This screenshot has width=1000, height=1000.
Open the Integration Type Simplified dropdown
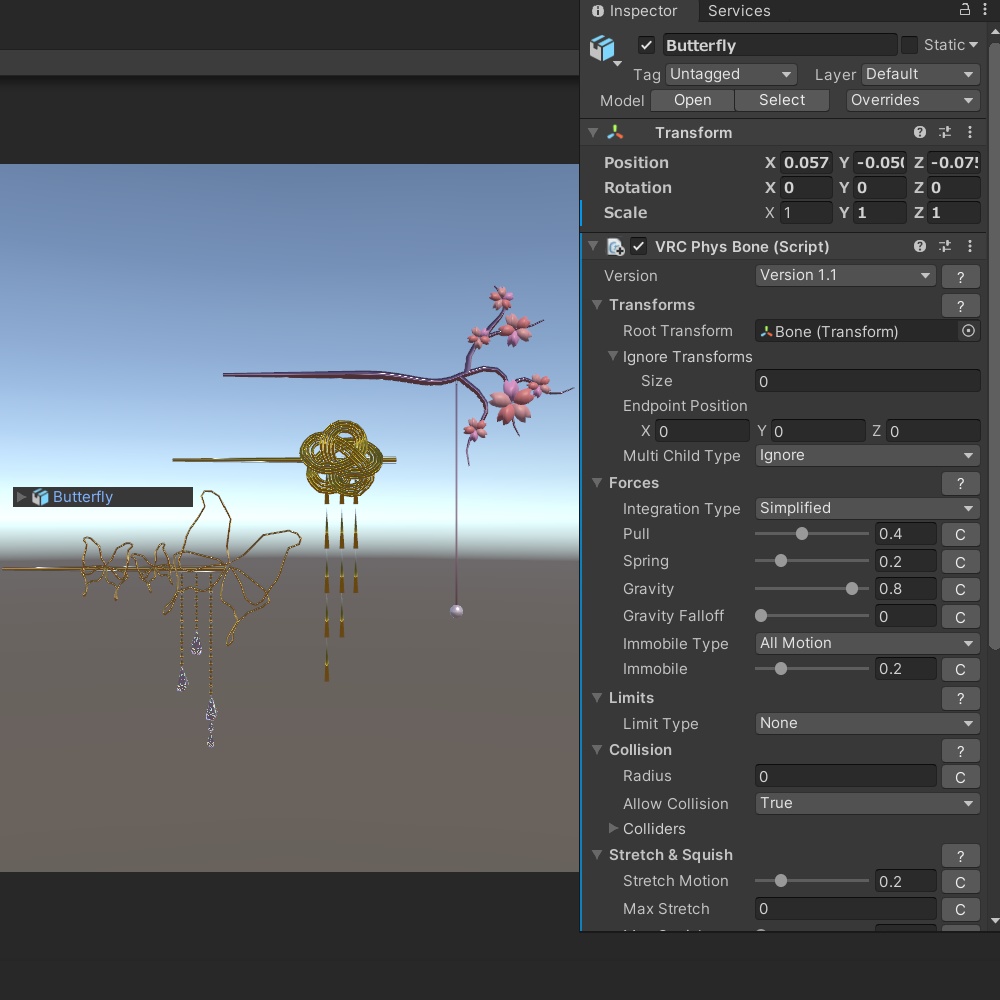867,508
